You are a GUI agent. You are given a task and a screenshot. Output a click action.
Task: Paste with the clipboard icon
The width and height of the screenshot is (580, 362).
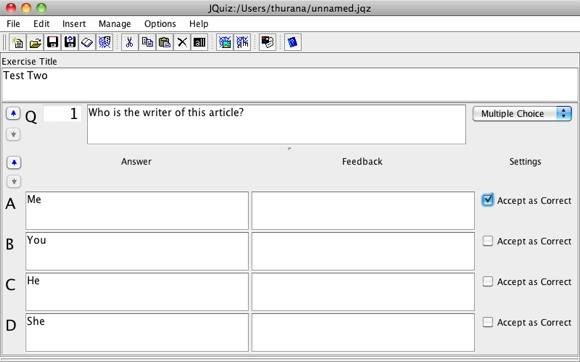click(165, 43)
